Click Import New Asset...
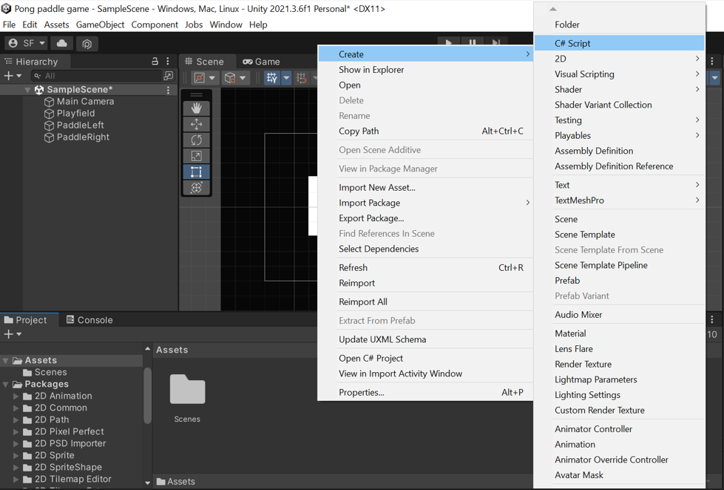724x490 pixels. [425, 188]
